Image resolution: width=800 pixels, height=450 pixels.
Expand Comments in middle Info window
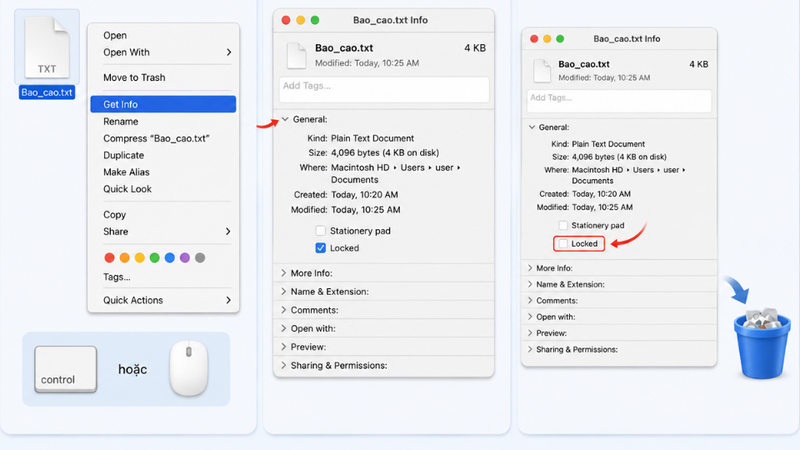pyautogui.click(x=284, y=310)
